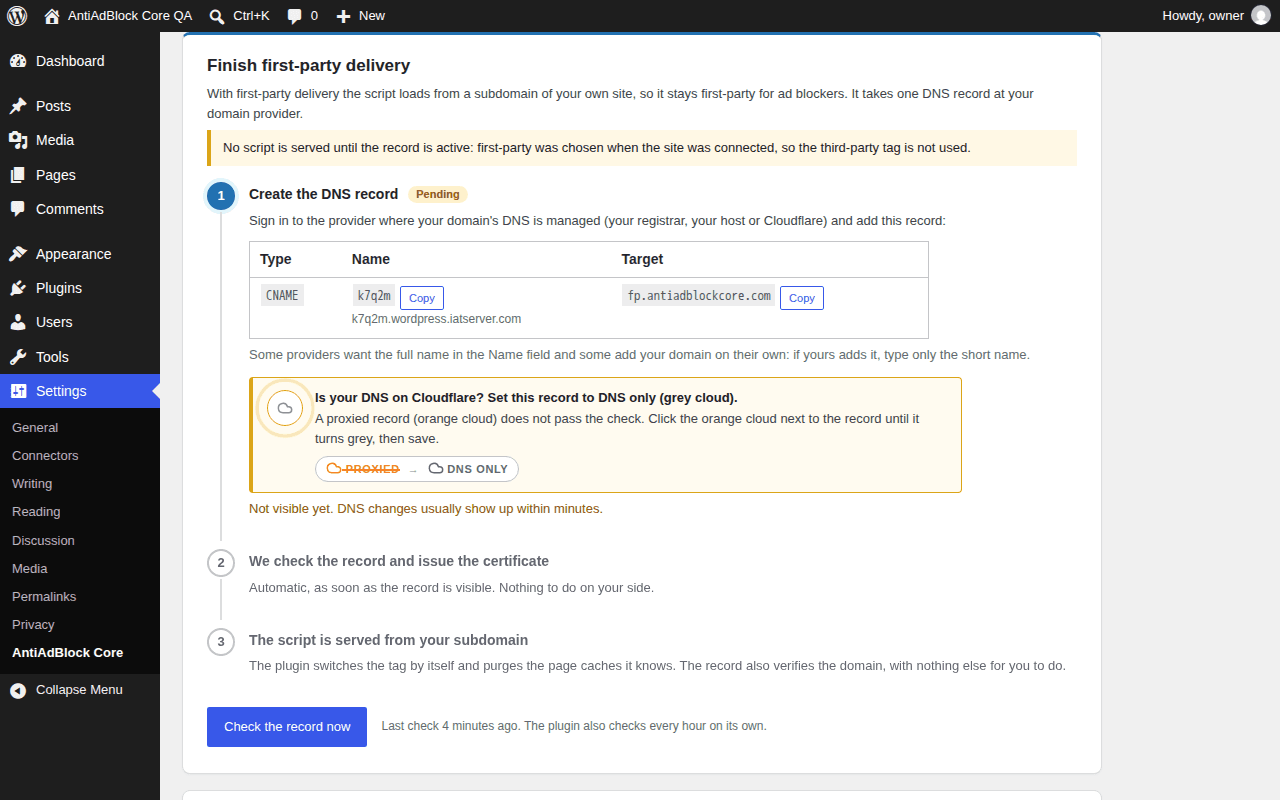
Task: Click the CNAME type value
Action: [x=282, y=296]
